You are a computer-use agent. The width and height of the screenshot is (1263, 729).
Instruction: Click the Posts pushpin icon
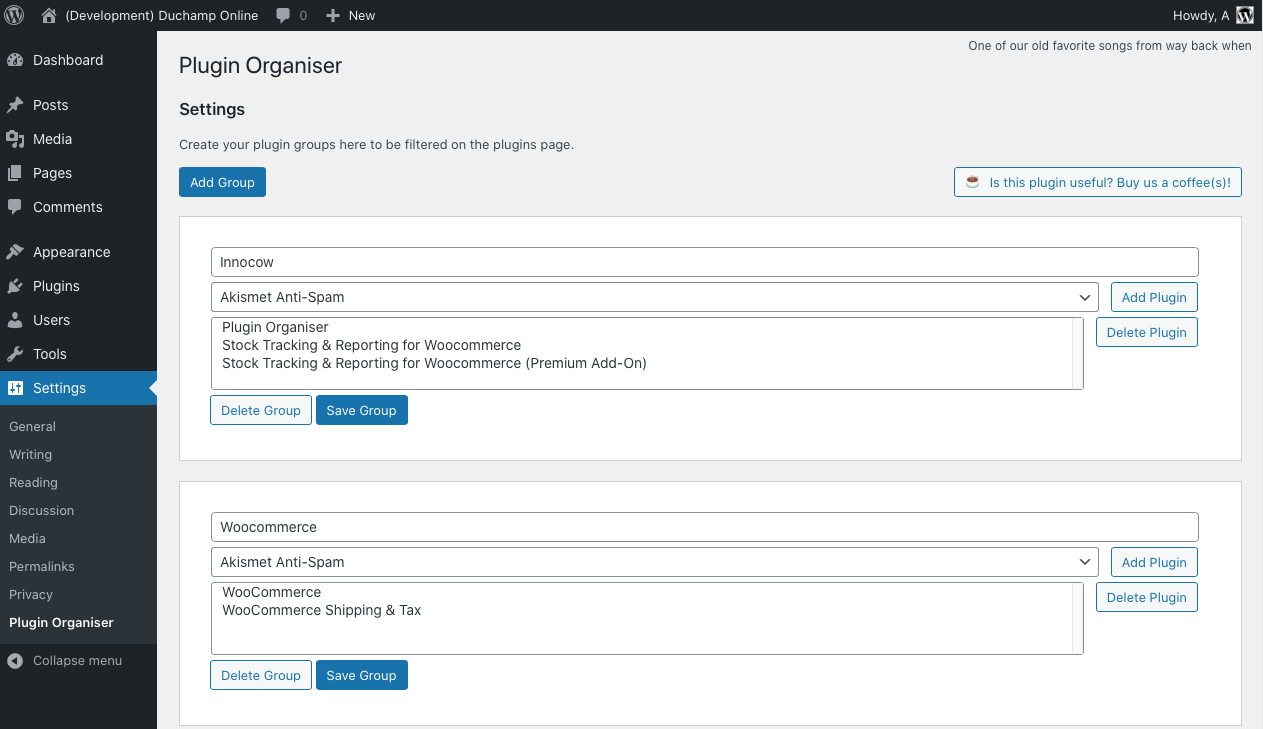pyautogui.click(x=15, y=105)
